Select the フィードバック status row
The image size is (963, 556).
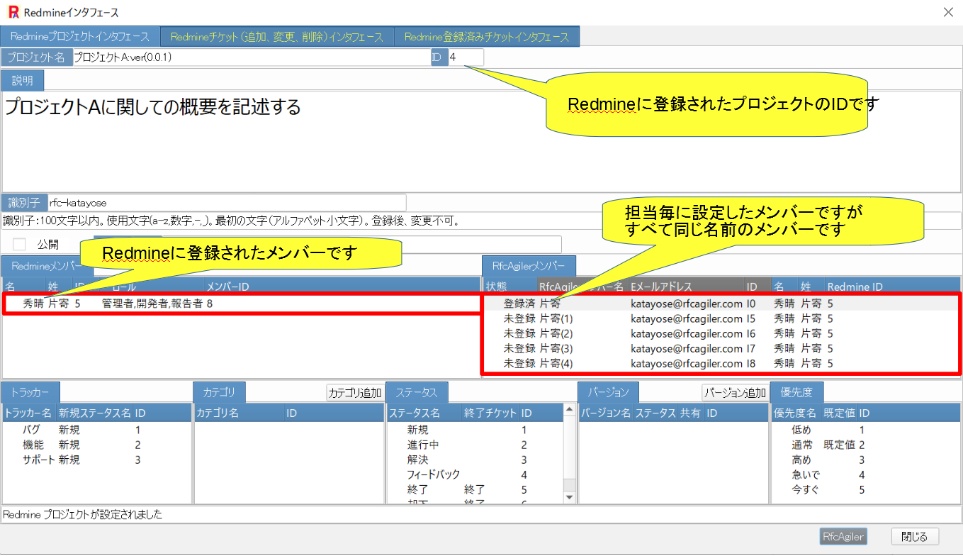(475, 475)
